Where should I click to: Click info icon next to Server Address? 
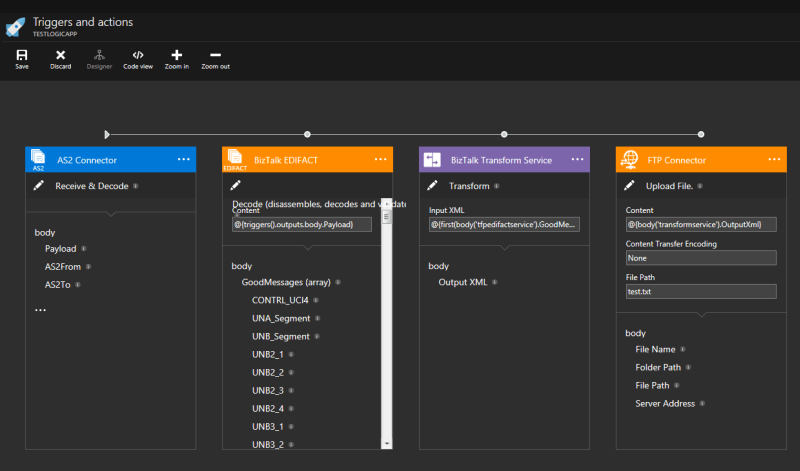pyautogui.click(x=703, y=403)
